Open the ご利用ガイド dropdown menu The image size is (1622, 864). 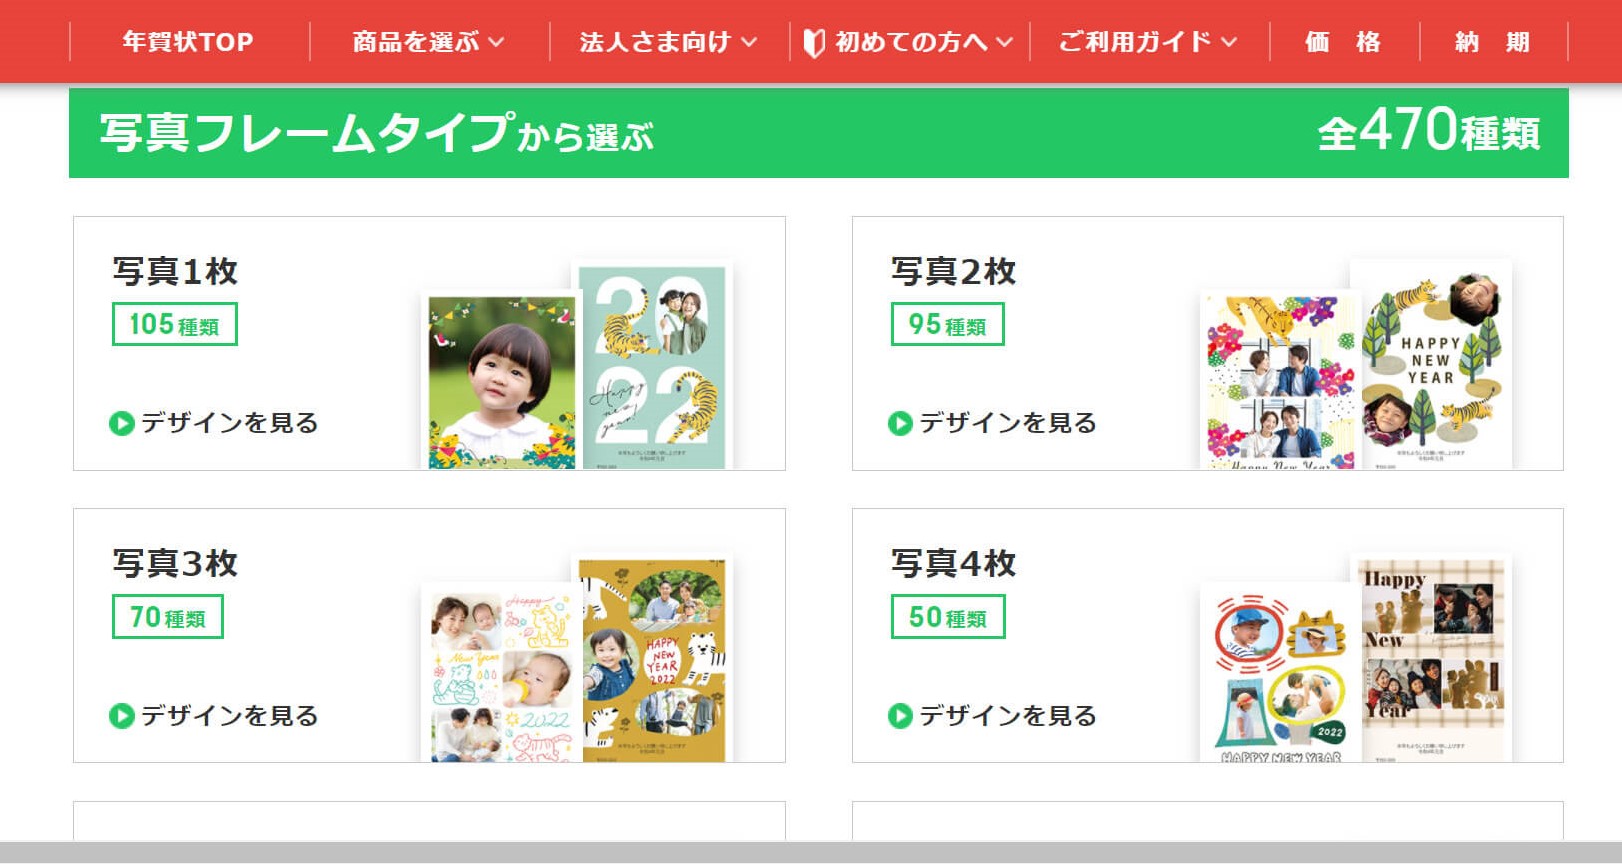pyautogui.click(x=1149, y=42)
